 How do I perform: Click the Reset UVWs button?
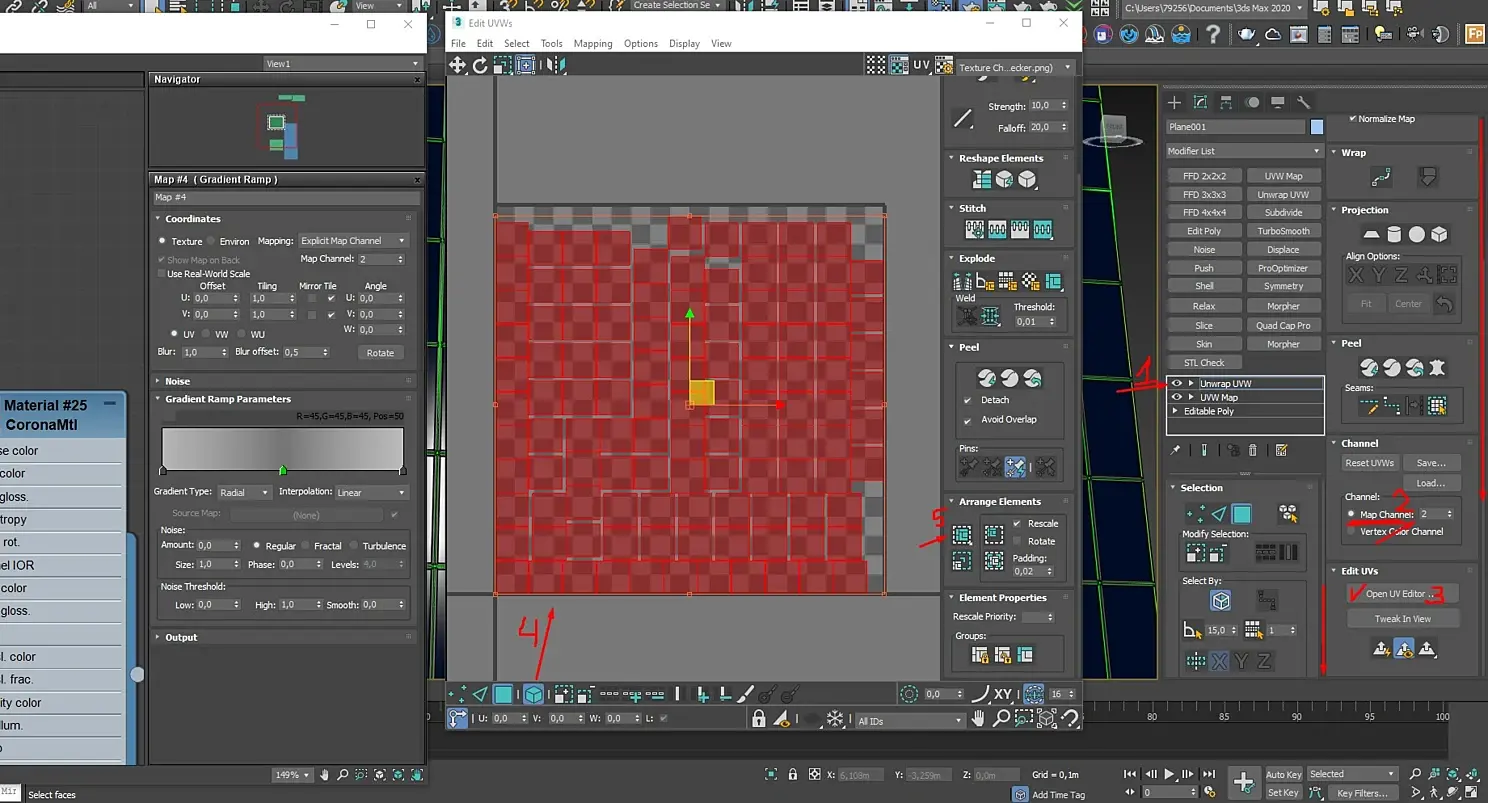1369,463
